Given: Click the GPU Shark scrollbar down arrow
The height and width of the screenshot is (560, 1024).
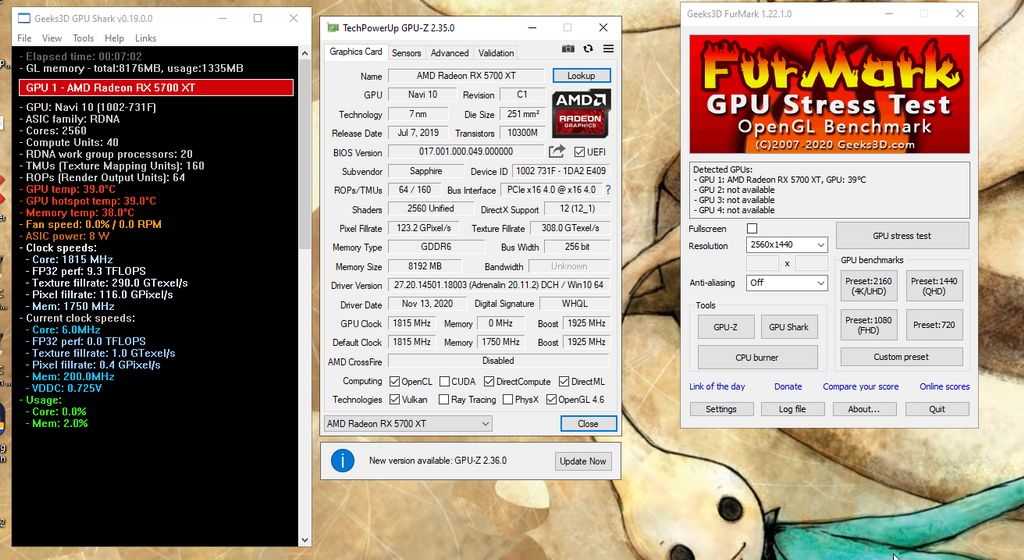Looking at the screenshot, I should click(304, 540).
